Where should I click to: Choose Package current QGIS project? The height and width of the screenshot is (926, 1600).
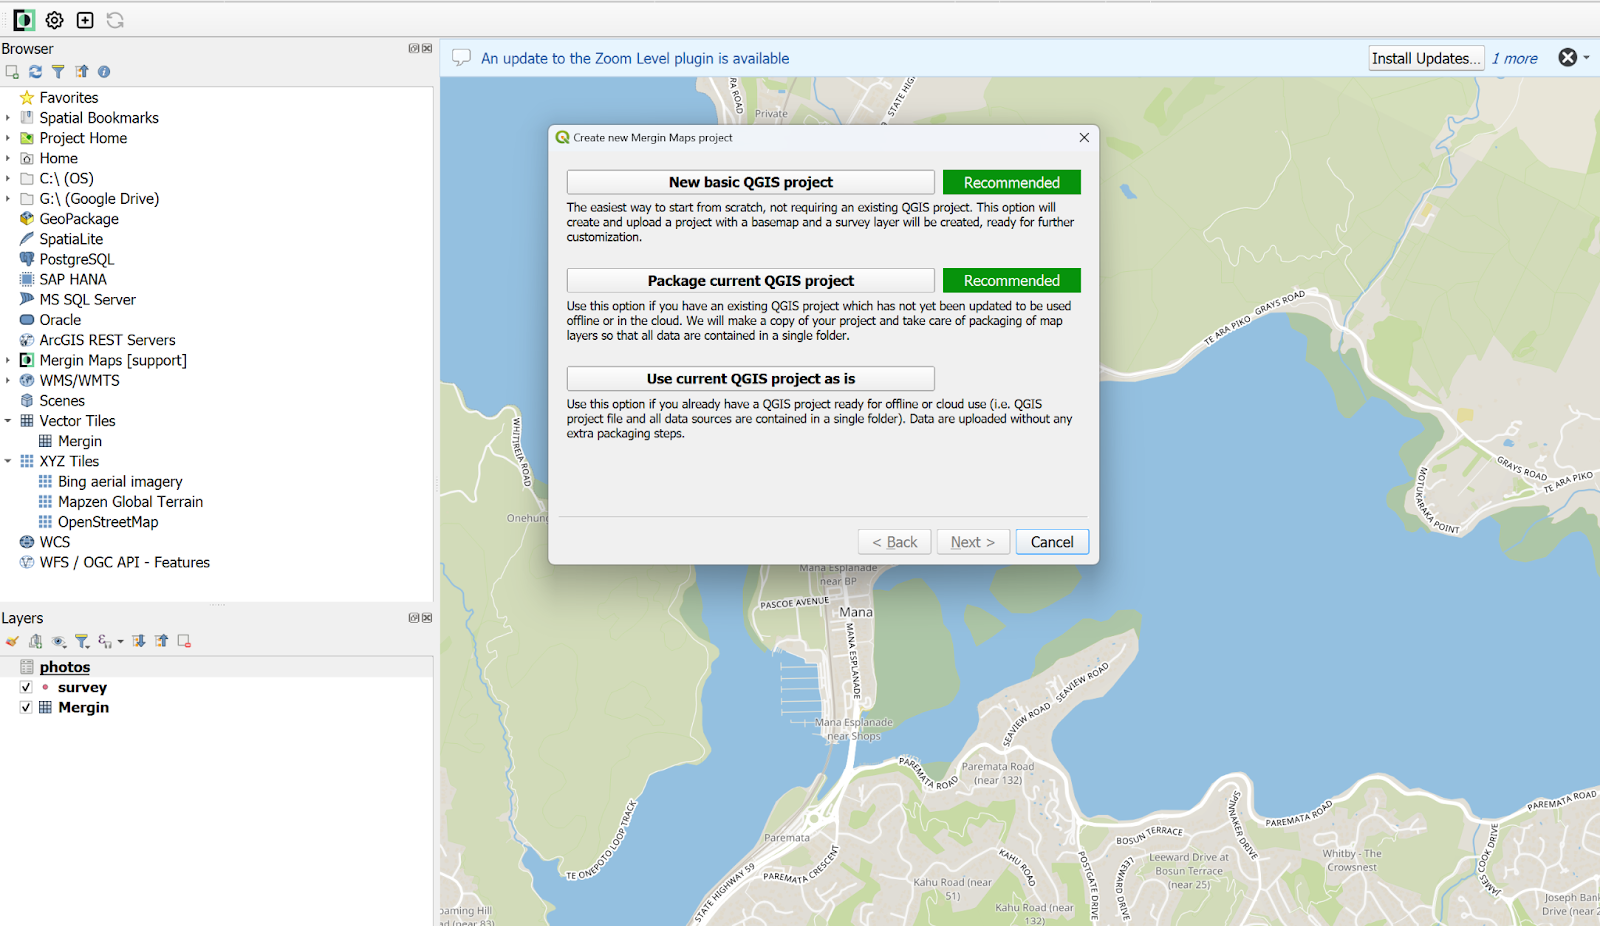pos(750,280)
